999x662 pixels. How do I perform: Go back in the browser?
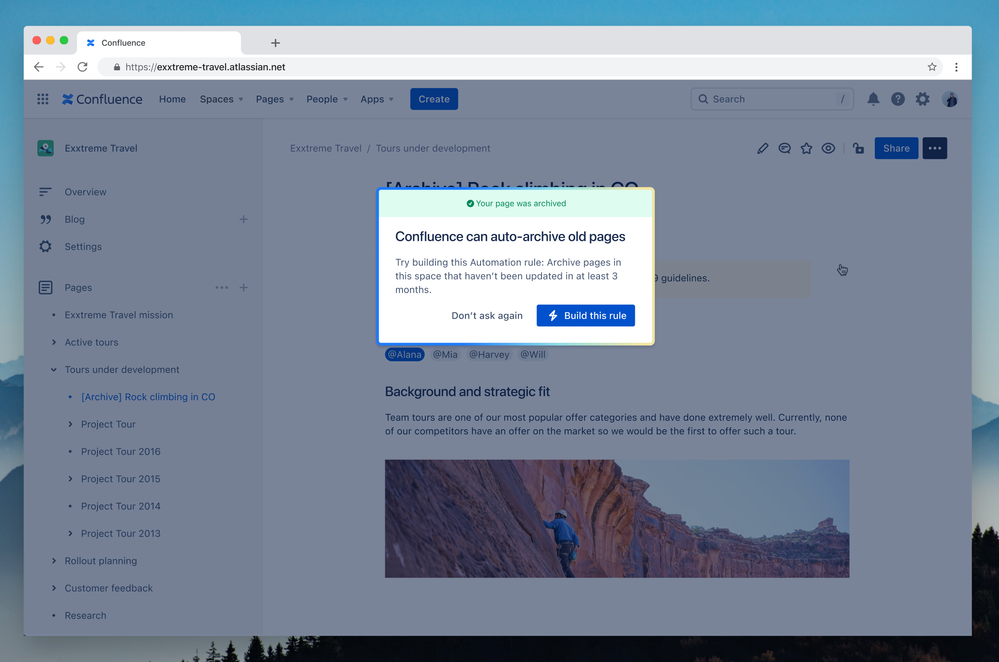39,67
